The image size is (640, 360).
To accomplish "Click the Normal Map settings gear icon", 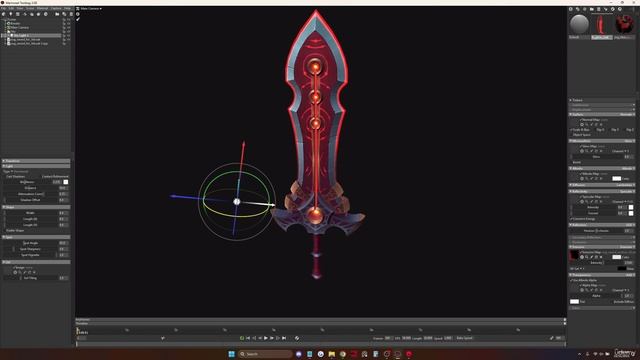I will click(582, 124).
